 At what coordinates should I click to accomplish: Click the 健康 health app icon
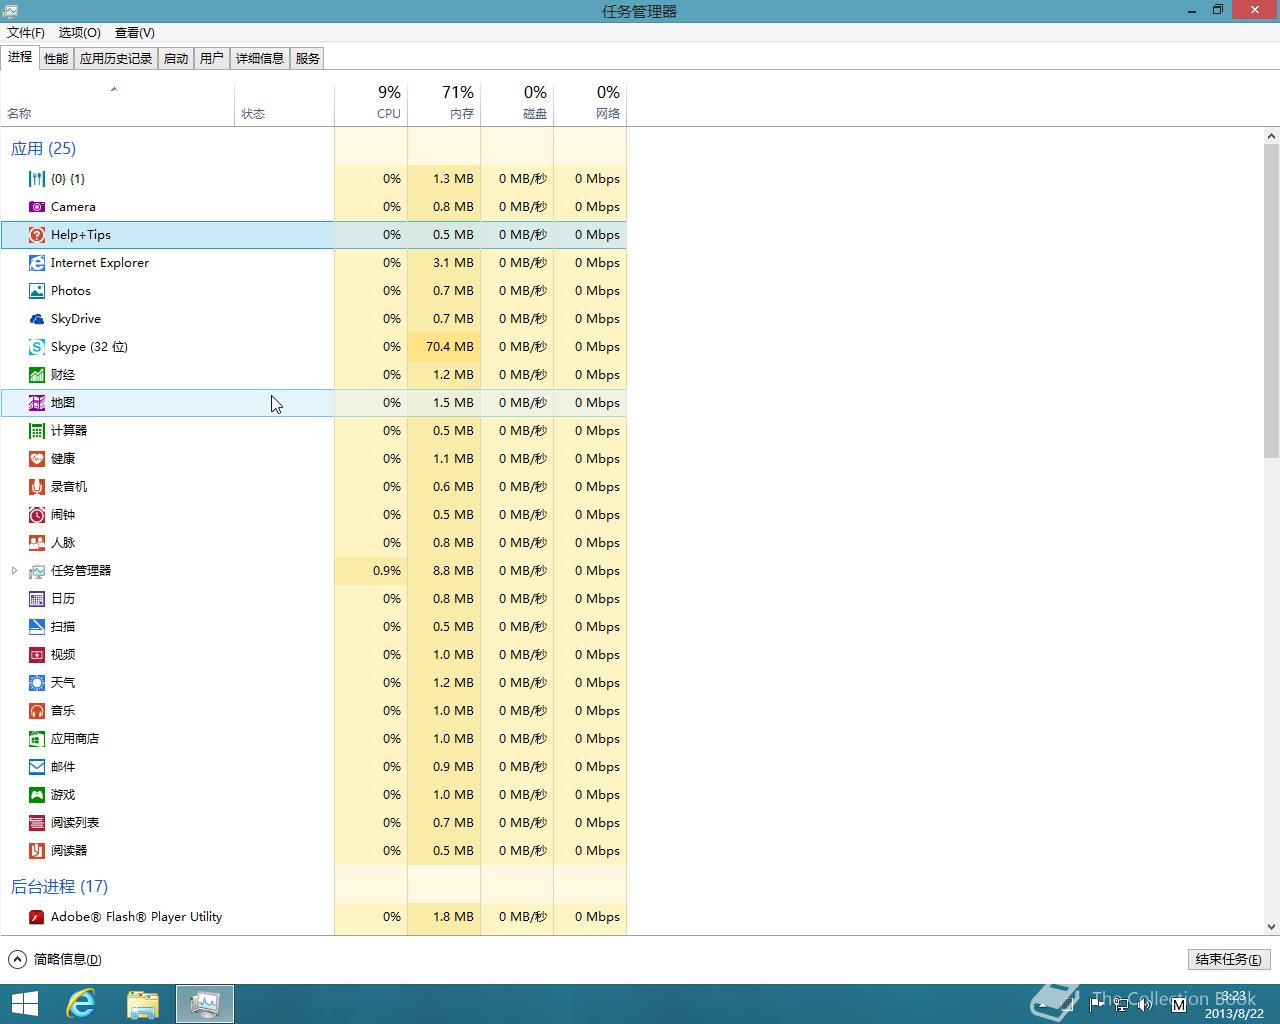pyautogui.click(x=37, y=459)
